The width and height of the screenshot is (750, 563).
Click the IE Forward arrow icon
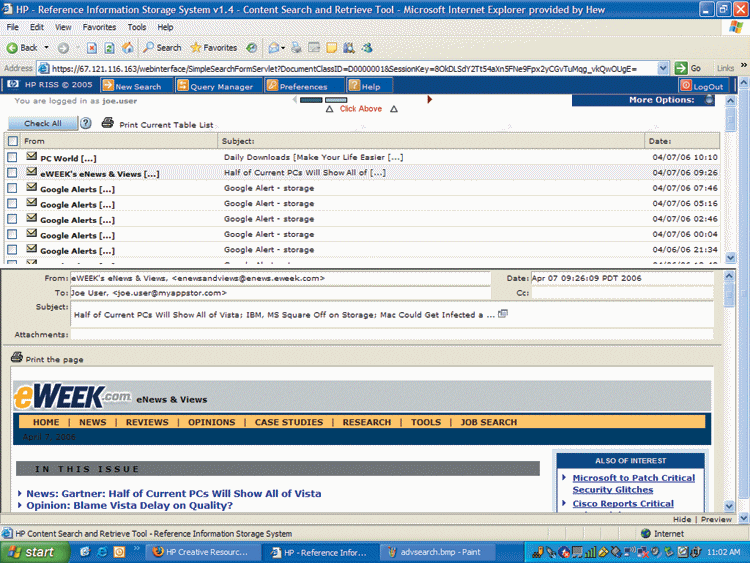63,48
